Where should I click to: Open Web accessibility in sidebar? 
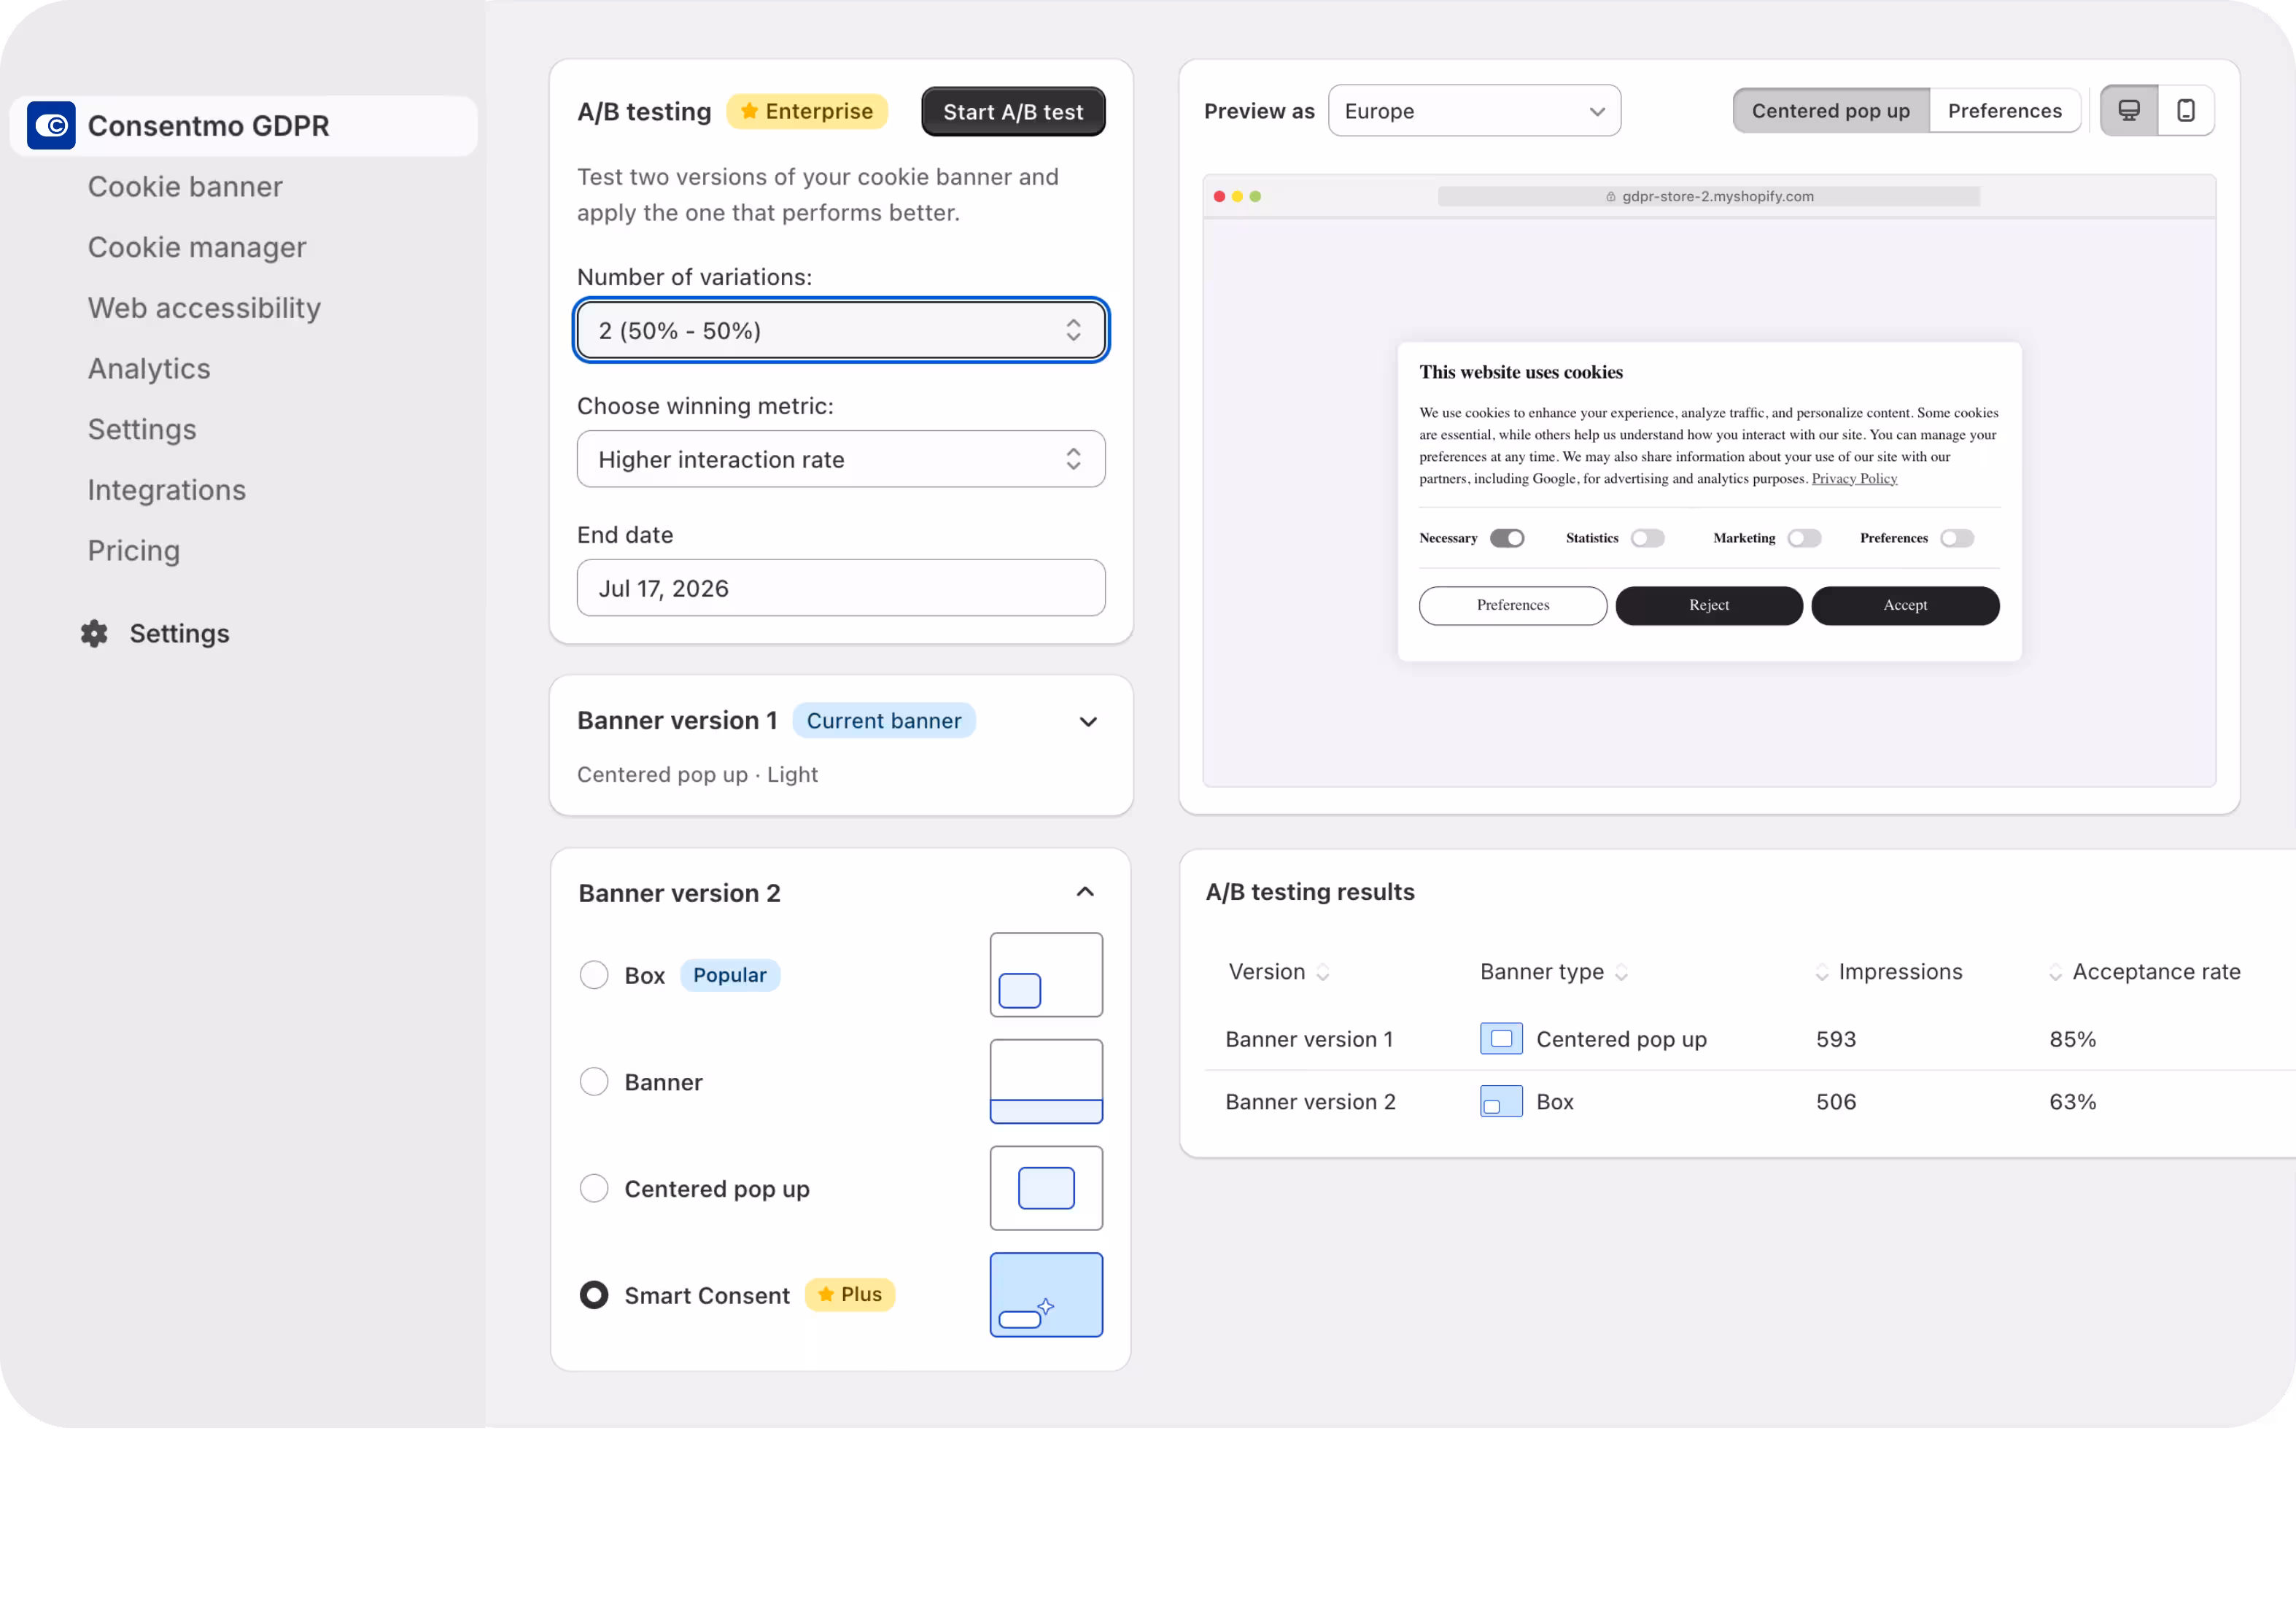tap(204, 307)
